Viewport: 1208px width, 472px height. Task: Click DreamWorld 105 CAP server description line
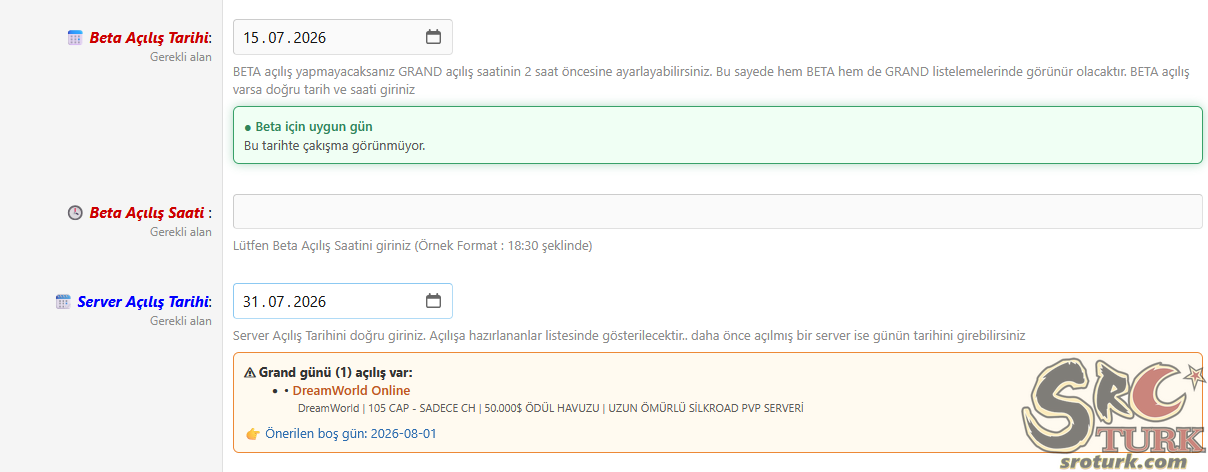tap(551, 408)
